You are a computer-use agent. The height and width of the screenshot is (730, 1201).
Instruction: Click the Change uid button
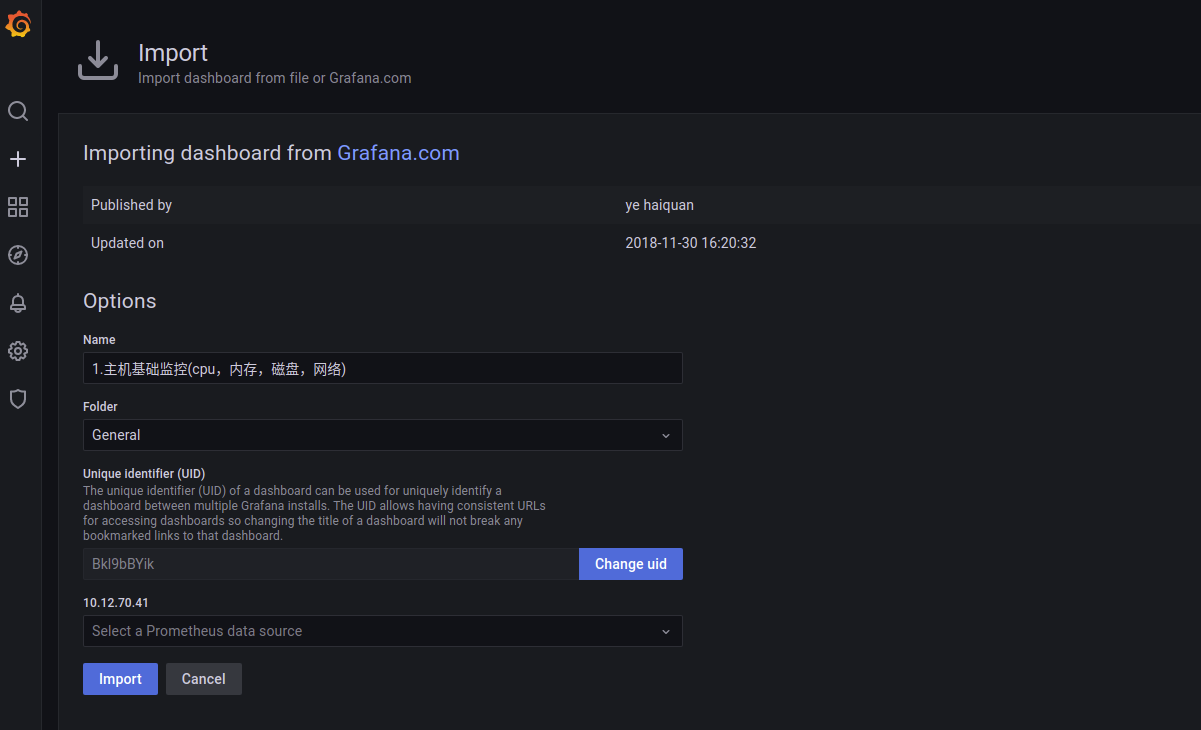click(x=631, y=564)
